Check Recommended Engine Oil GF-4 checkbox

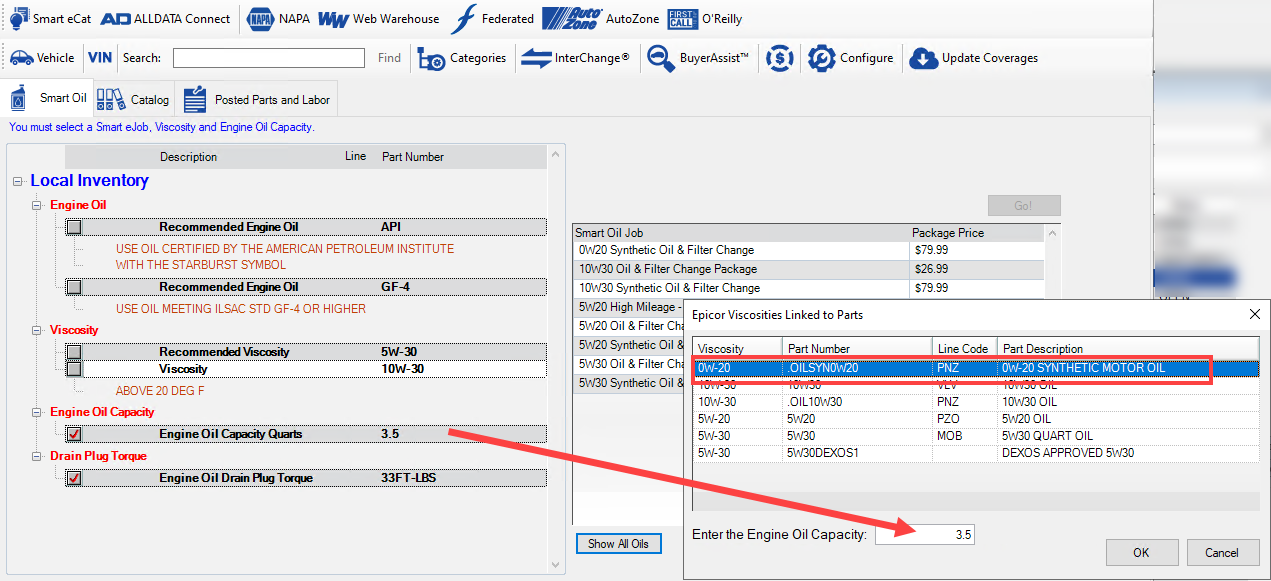74,287
